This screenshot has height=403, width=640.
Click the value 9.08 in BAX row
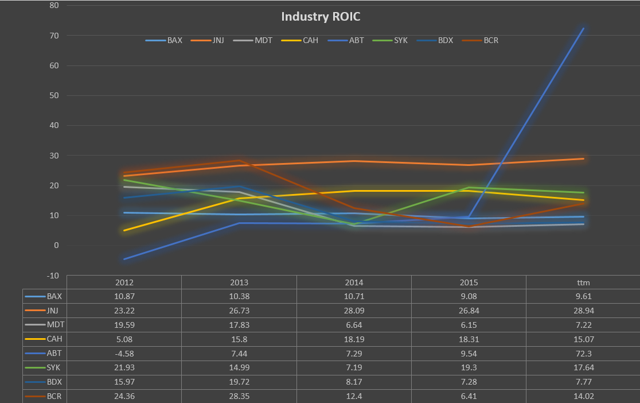tap(469, 296)
